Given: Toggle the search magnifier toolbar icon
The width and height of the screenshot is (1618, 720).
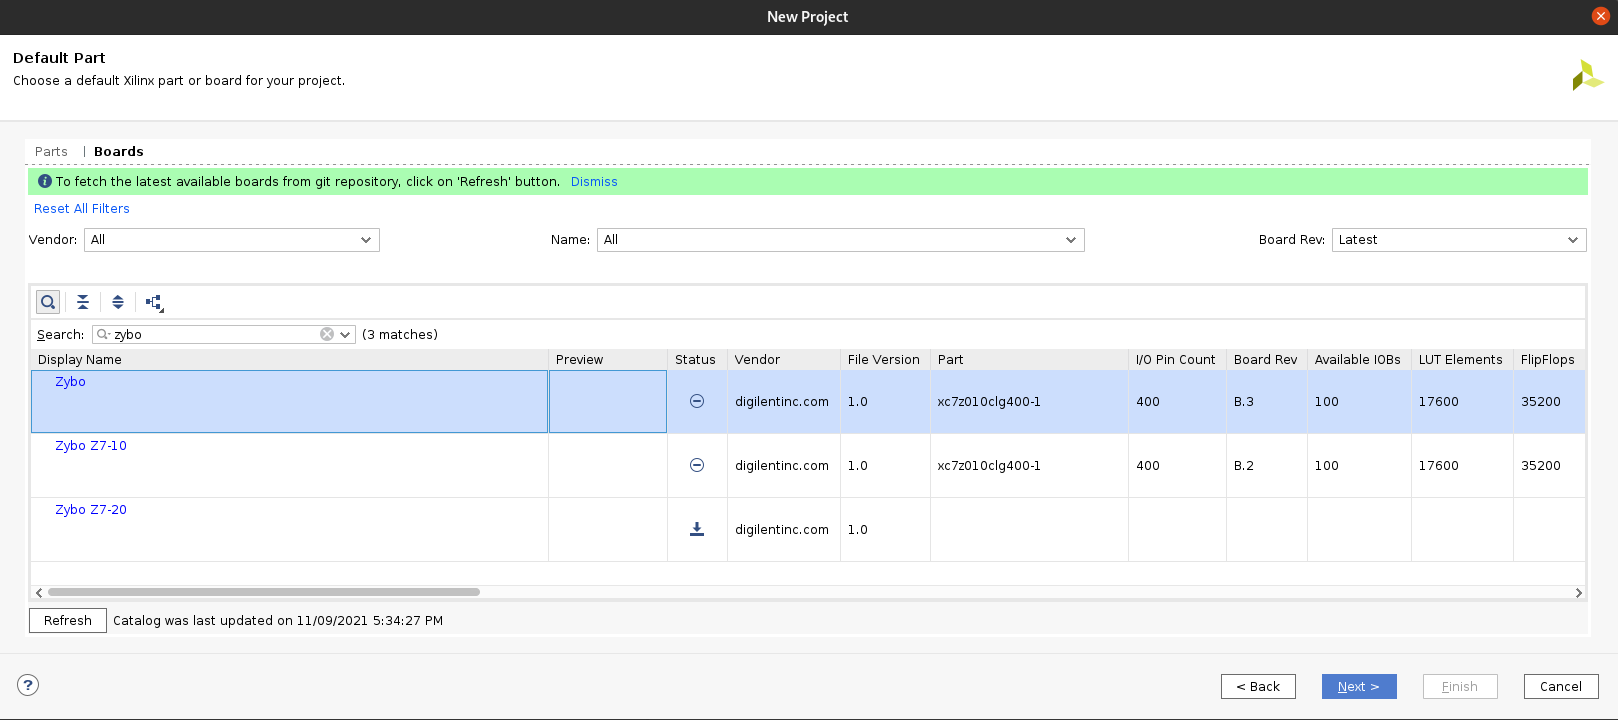Looking at the screenshot, I should pyautogui.click(x=47, y=302).
